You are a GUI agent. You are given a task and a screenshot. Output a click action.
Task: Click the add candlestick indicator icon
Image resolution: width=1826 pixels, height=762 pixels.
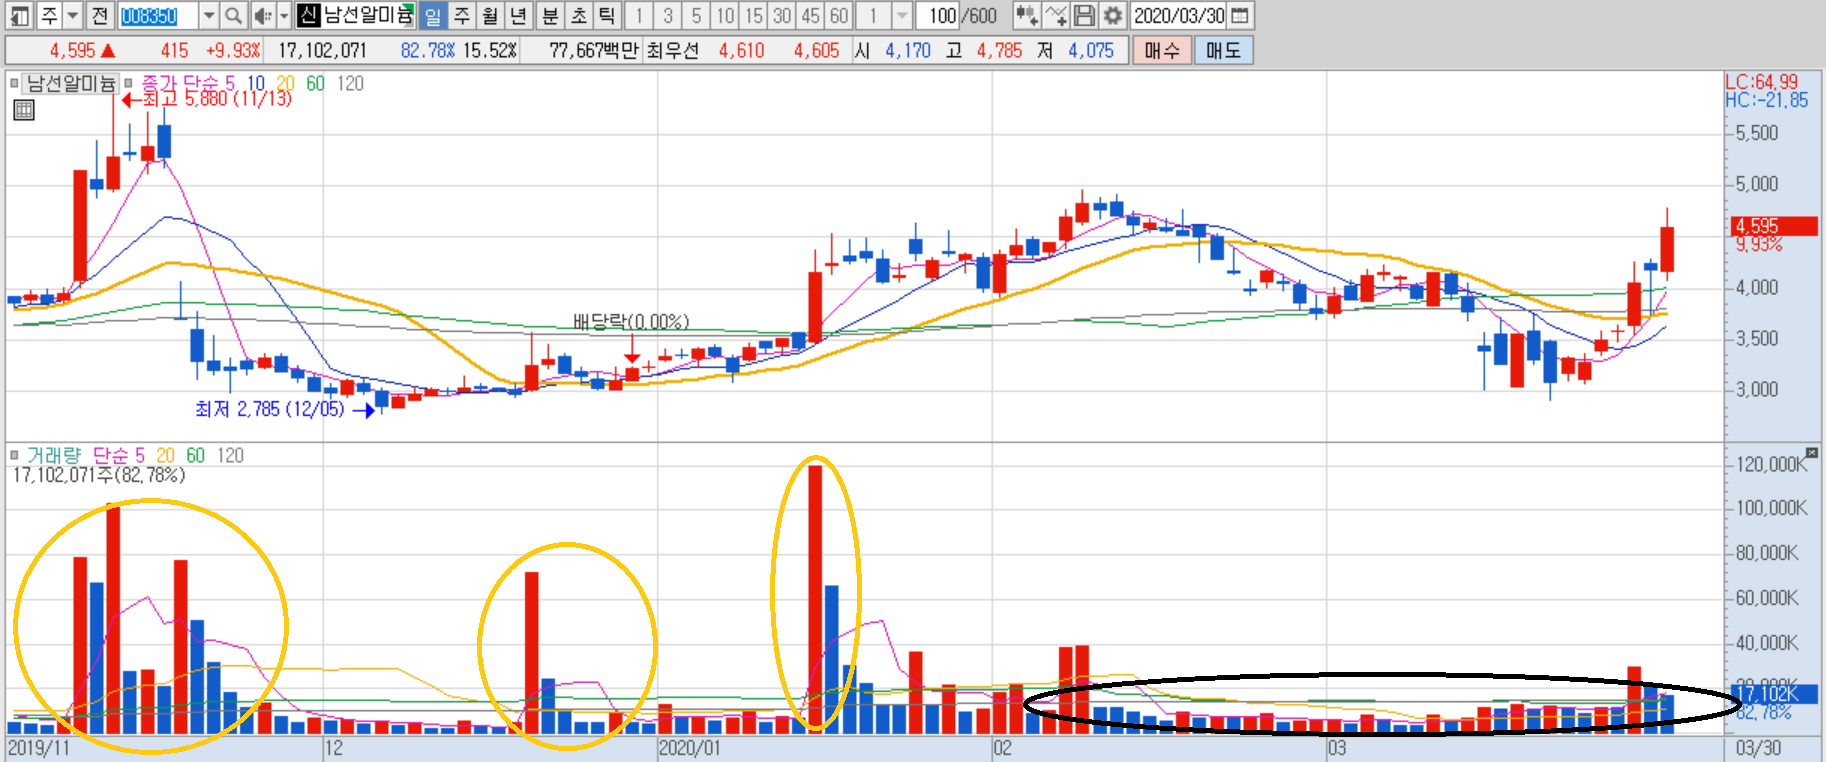[1026, 15]
